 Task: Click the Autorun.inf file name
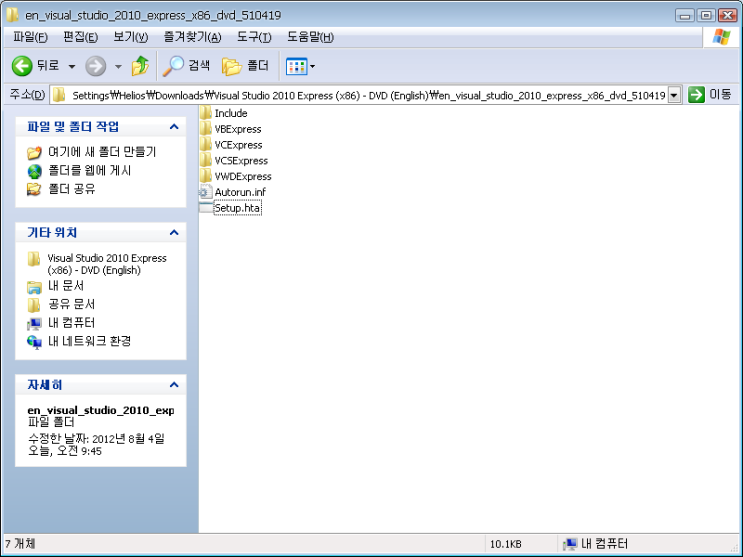click(240, 192)
